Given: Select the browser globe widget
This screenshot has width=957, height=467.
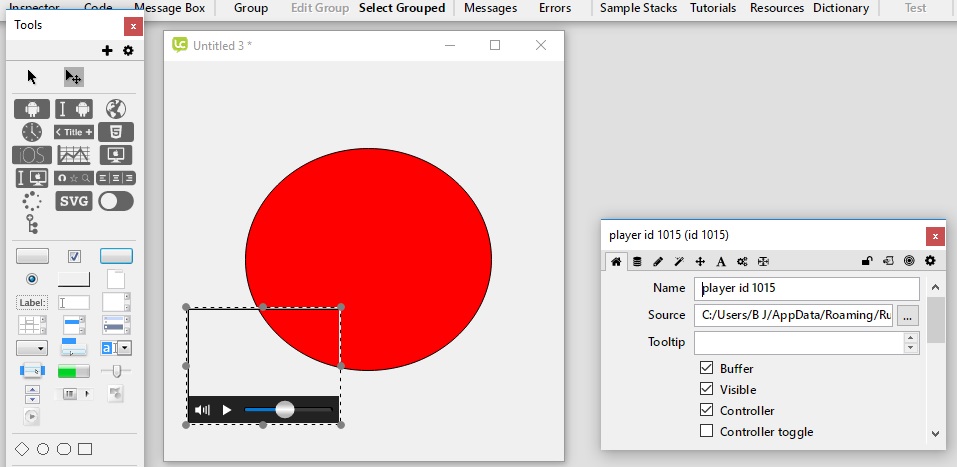Looking at the screenshot, I should 115,109.
